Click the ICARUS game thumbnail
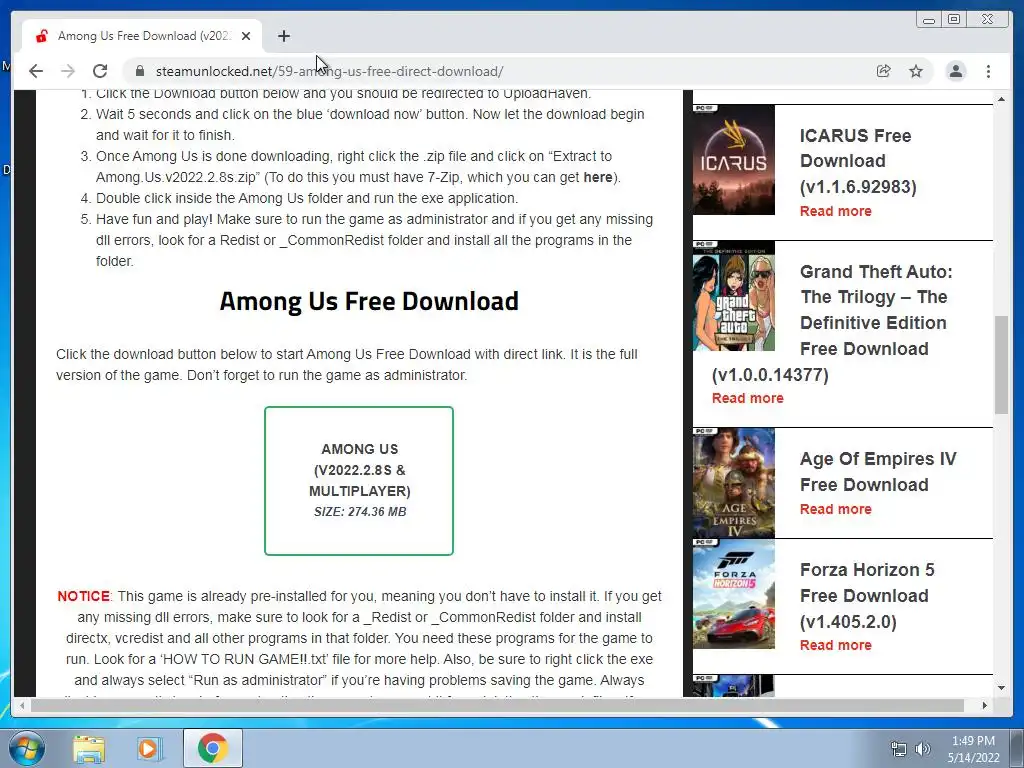Viewport: 1024px width, 768px height. 733,159
